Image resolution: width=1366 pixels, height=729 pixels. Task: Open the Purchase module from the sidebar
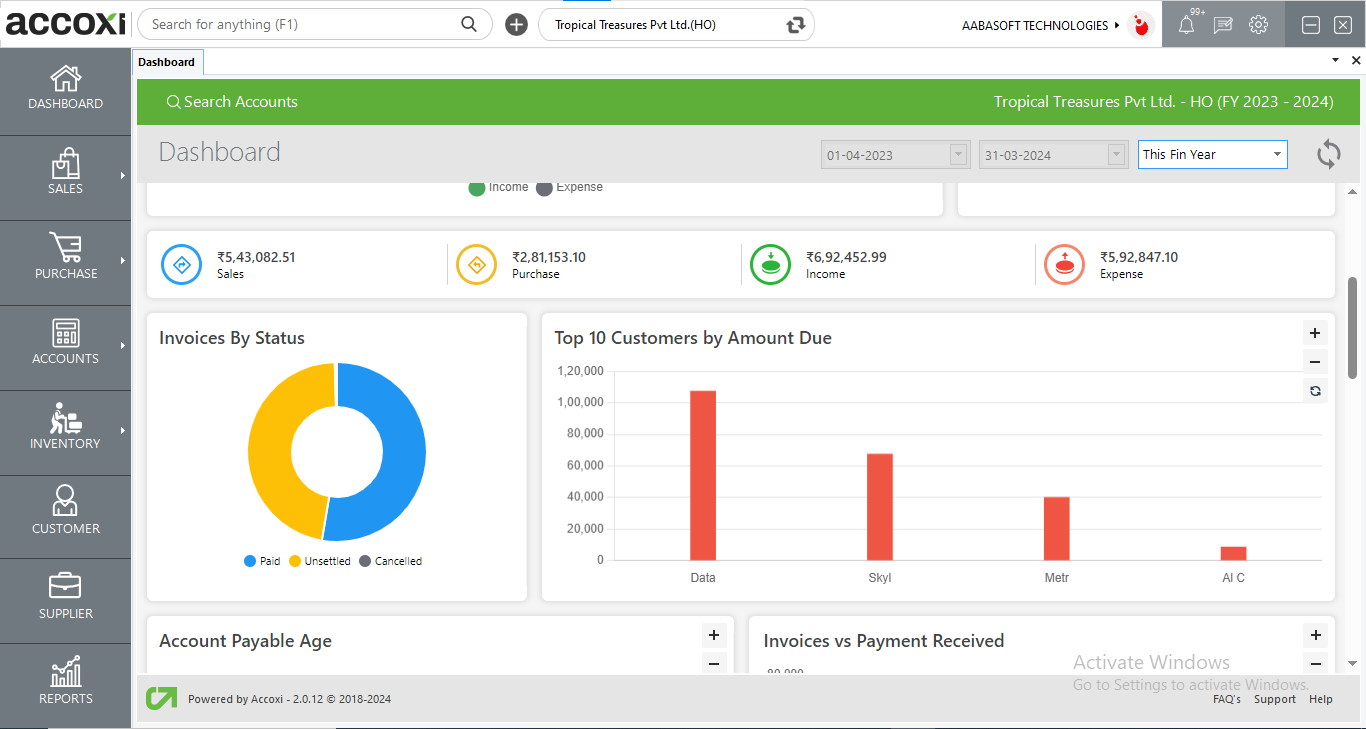[x=65, y=262]
